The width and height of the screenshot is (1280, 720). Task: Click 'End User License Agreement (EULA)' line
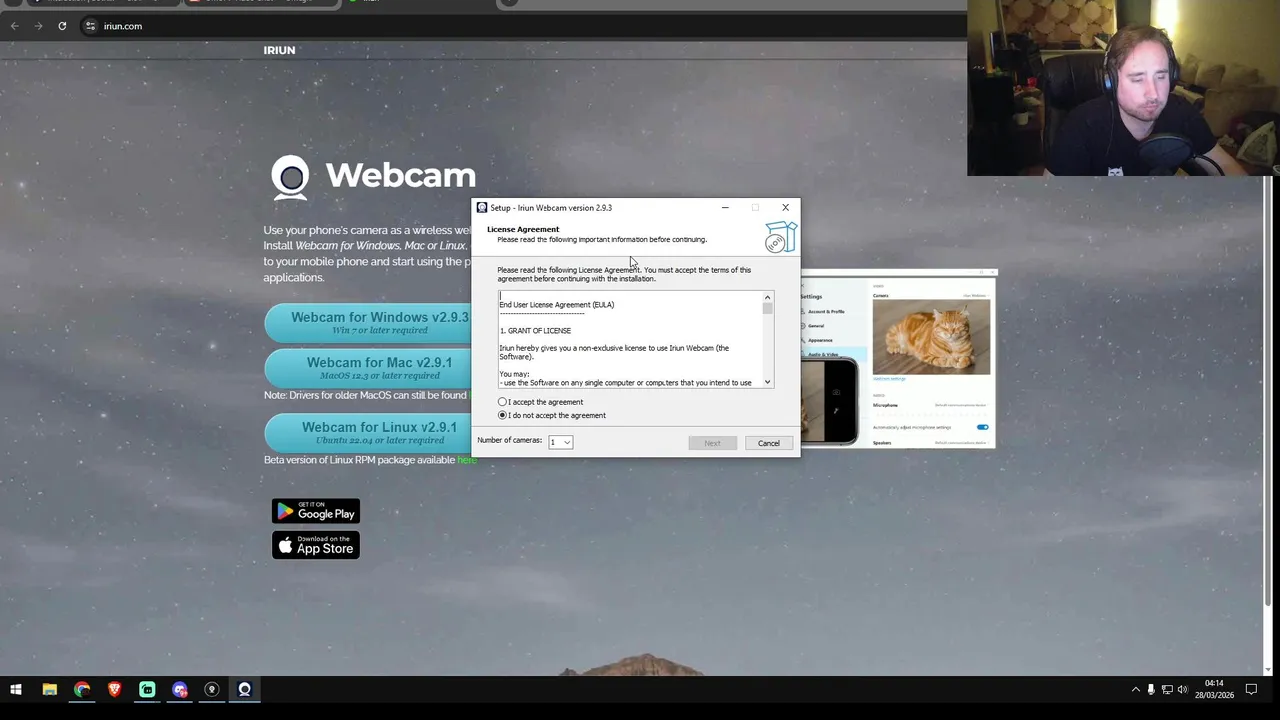point(557,305)
